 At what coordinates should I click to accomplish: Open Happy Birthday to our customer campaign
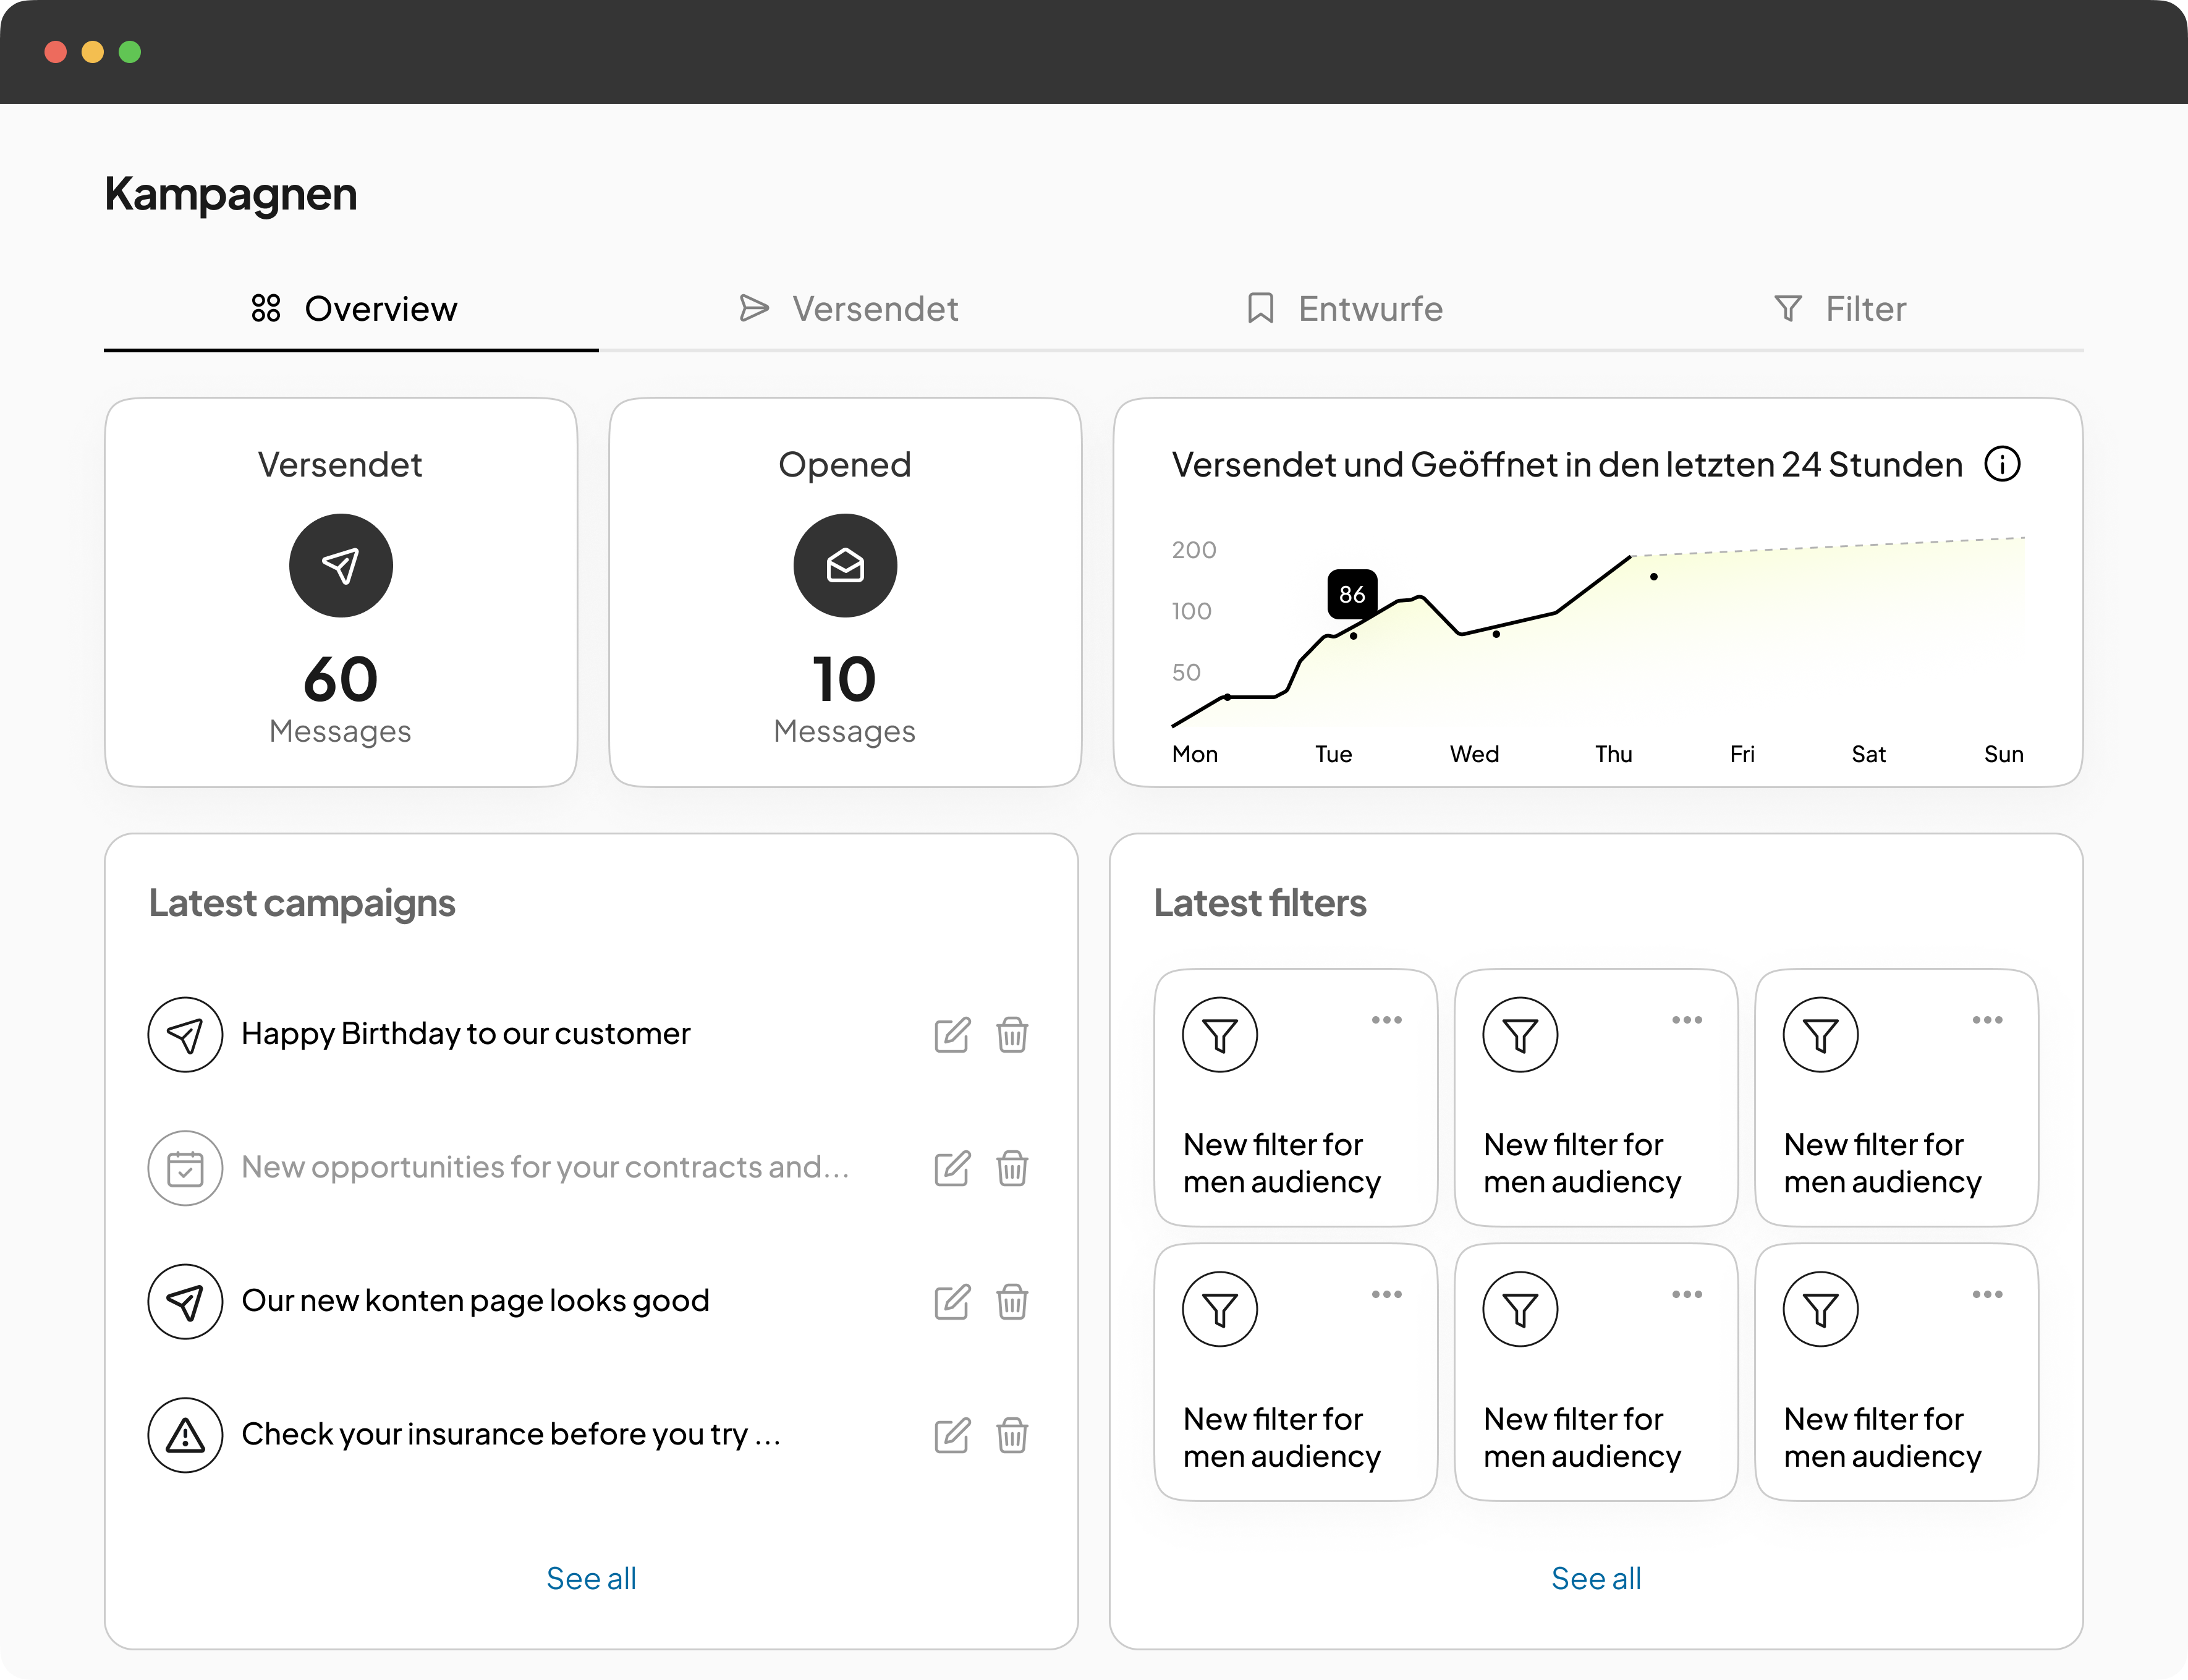point(466,1034)
